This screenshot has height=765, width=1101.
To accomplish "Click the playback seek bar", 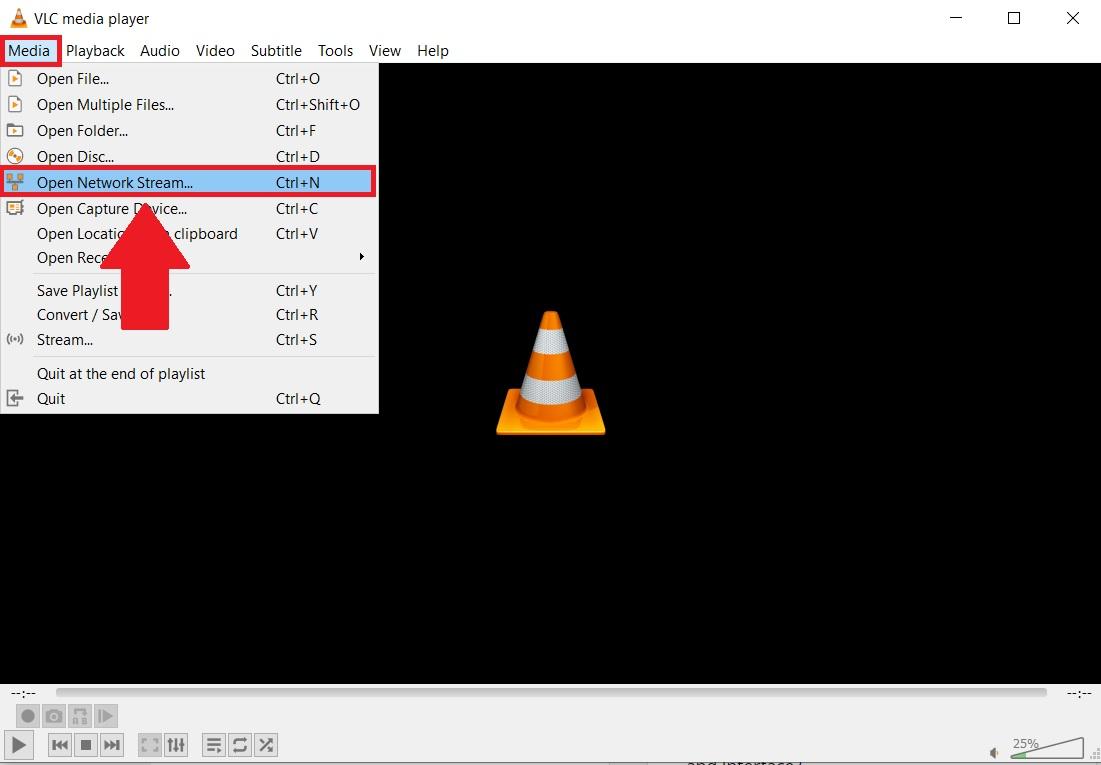I will (x=551, y=693).
